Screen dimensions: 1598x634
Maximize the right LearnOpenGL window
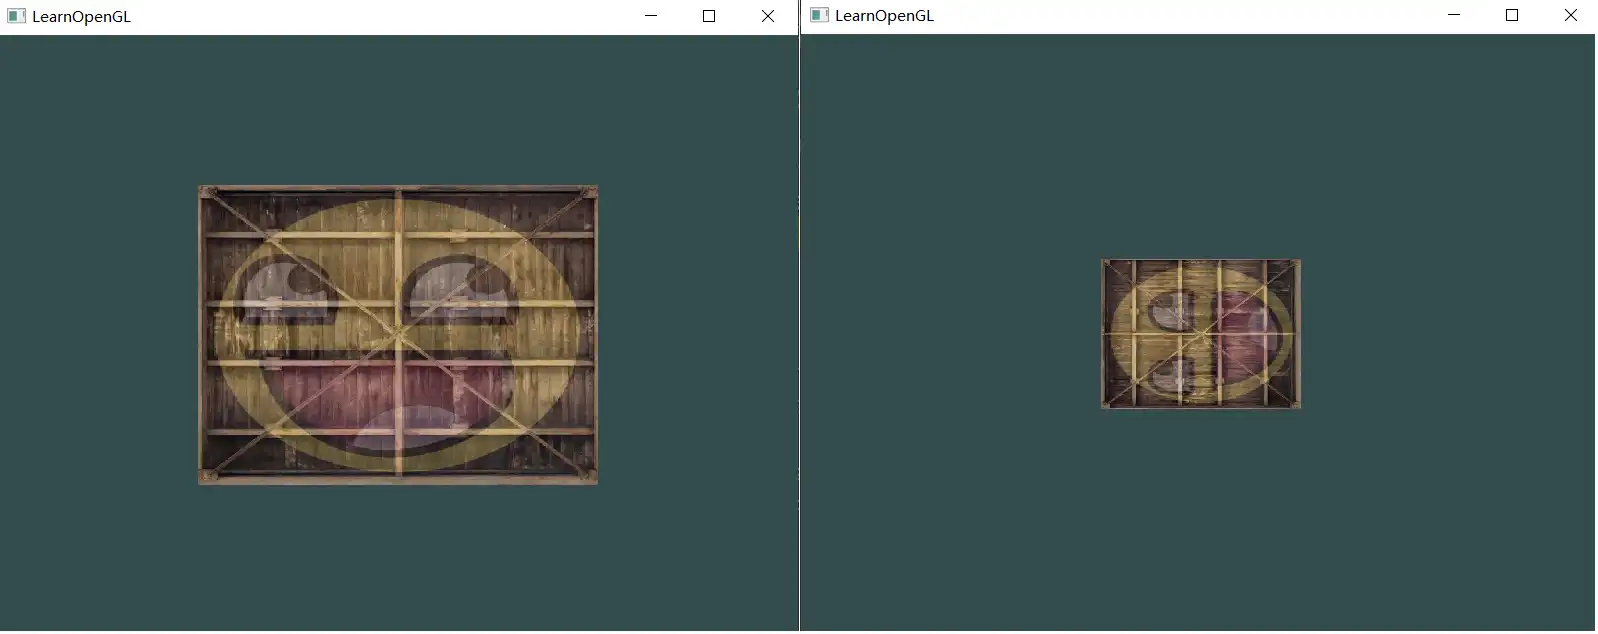[x=1512, y=15]
